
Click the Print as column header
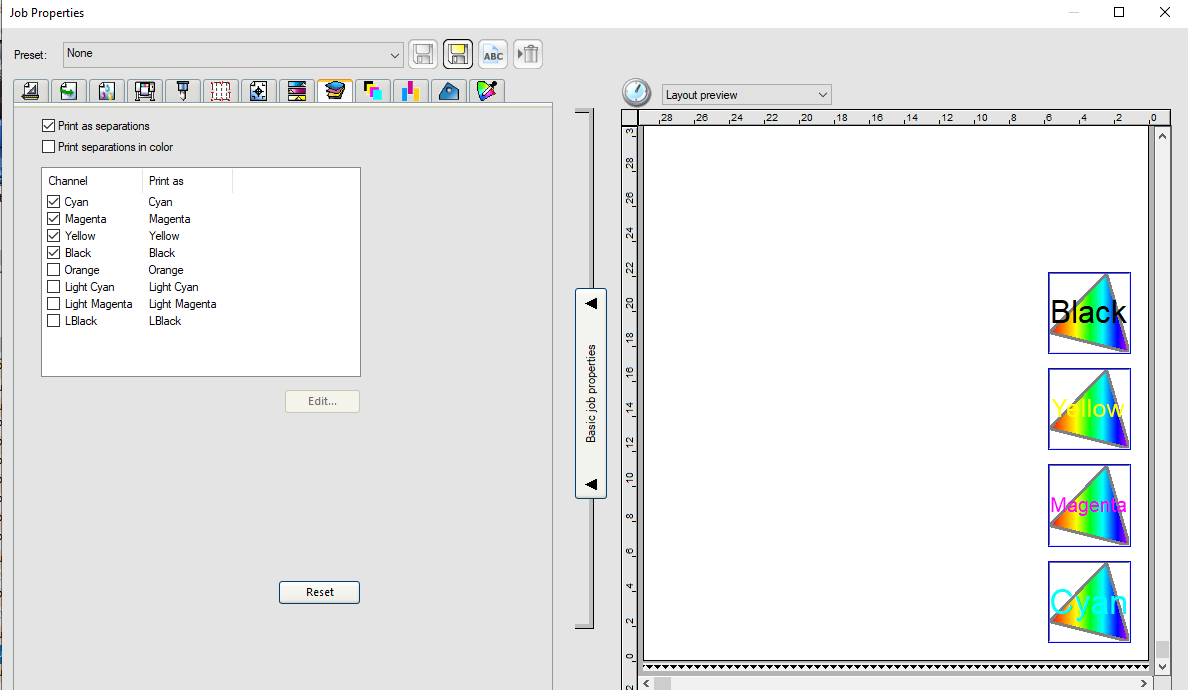(x=187, y=181)
